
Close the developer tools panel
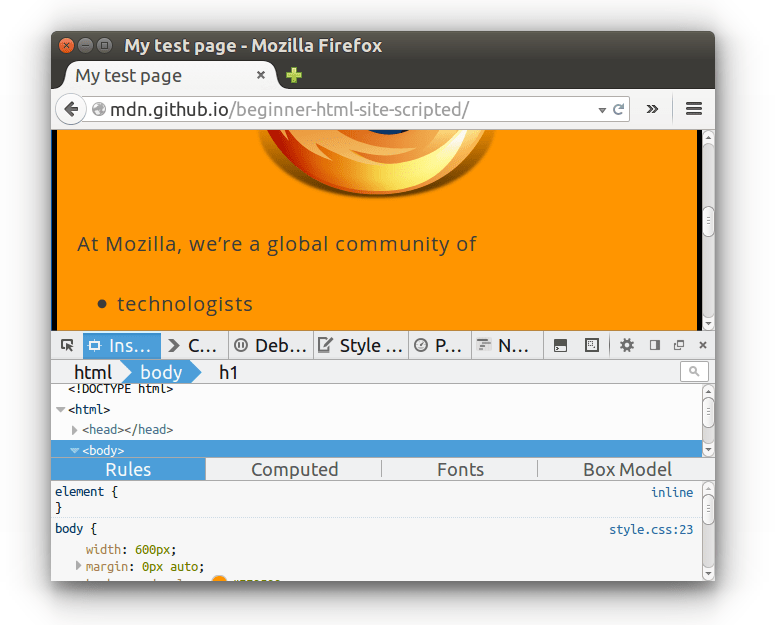[x=703, y=345]
